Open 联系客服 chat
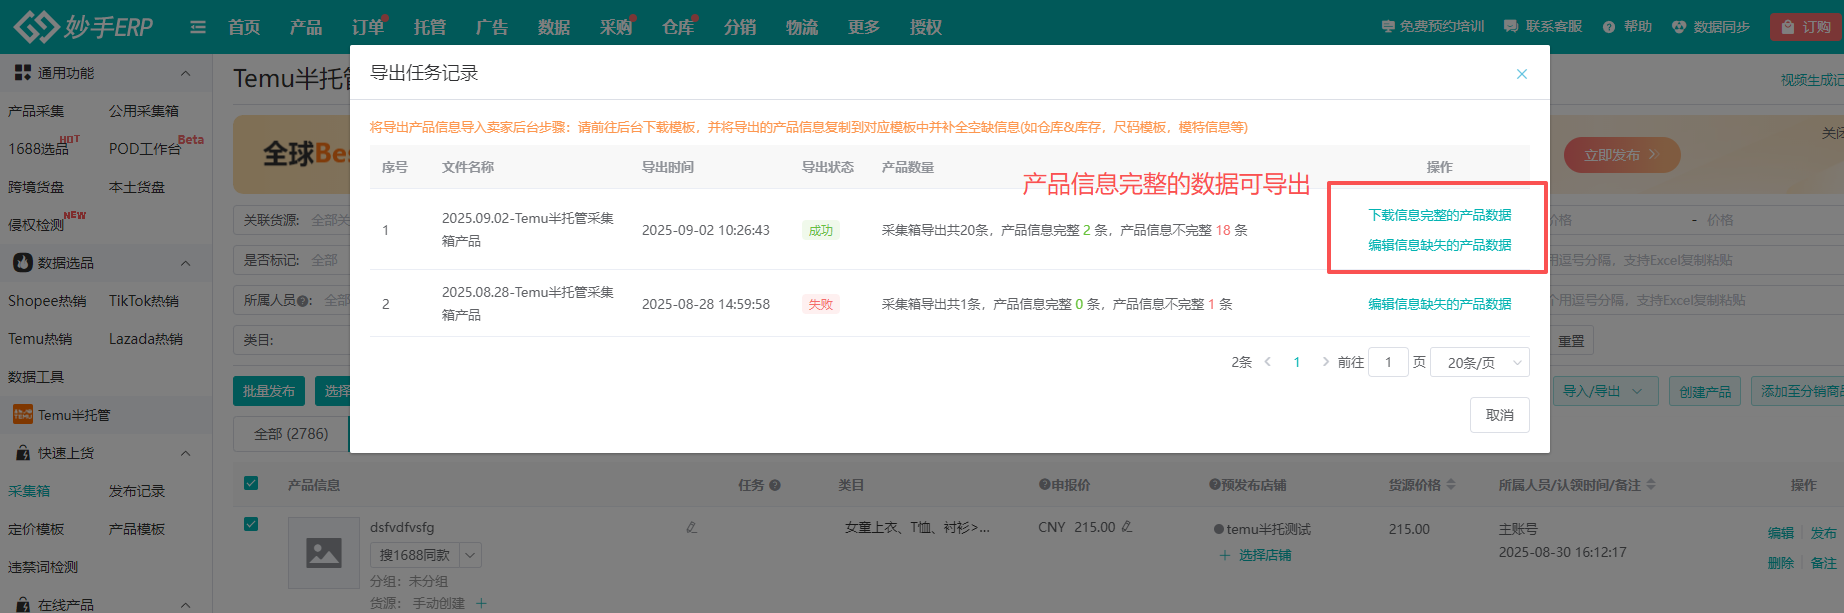This screenshot has width=1844, height=613. [x=1543, y=27]
